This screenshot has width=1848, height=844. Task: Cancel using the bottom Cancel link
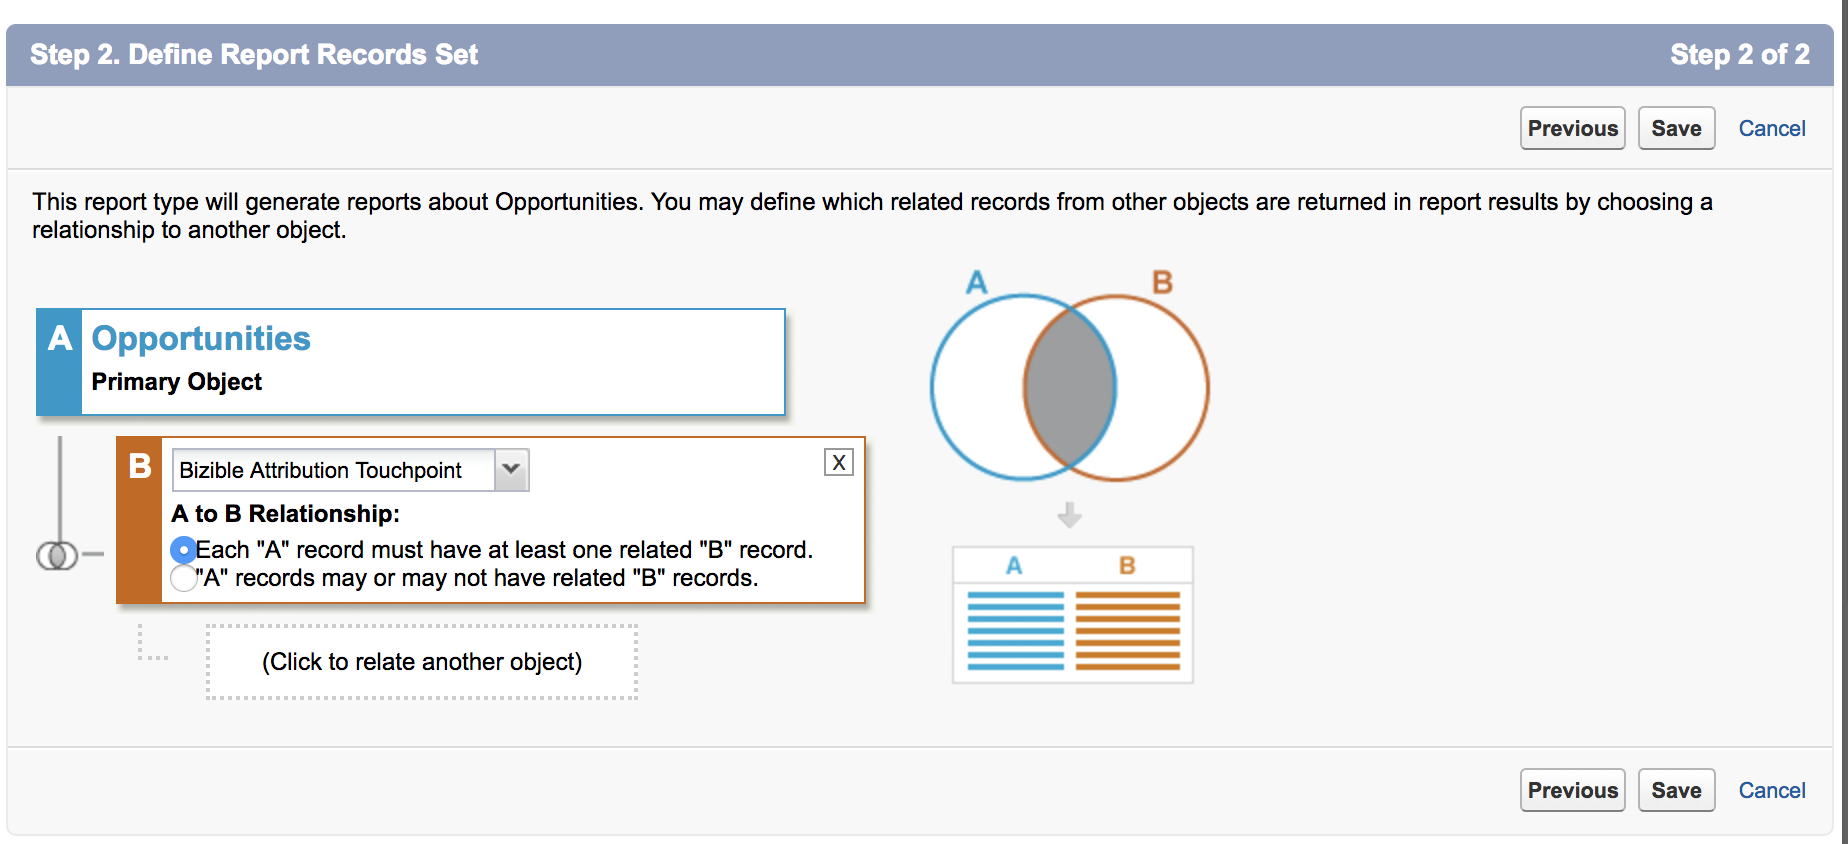(x=1772, y=790)
